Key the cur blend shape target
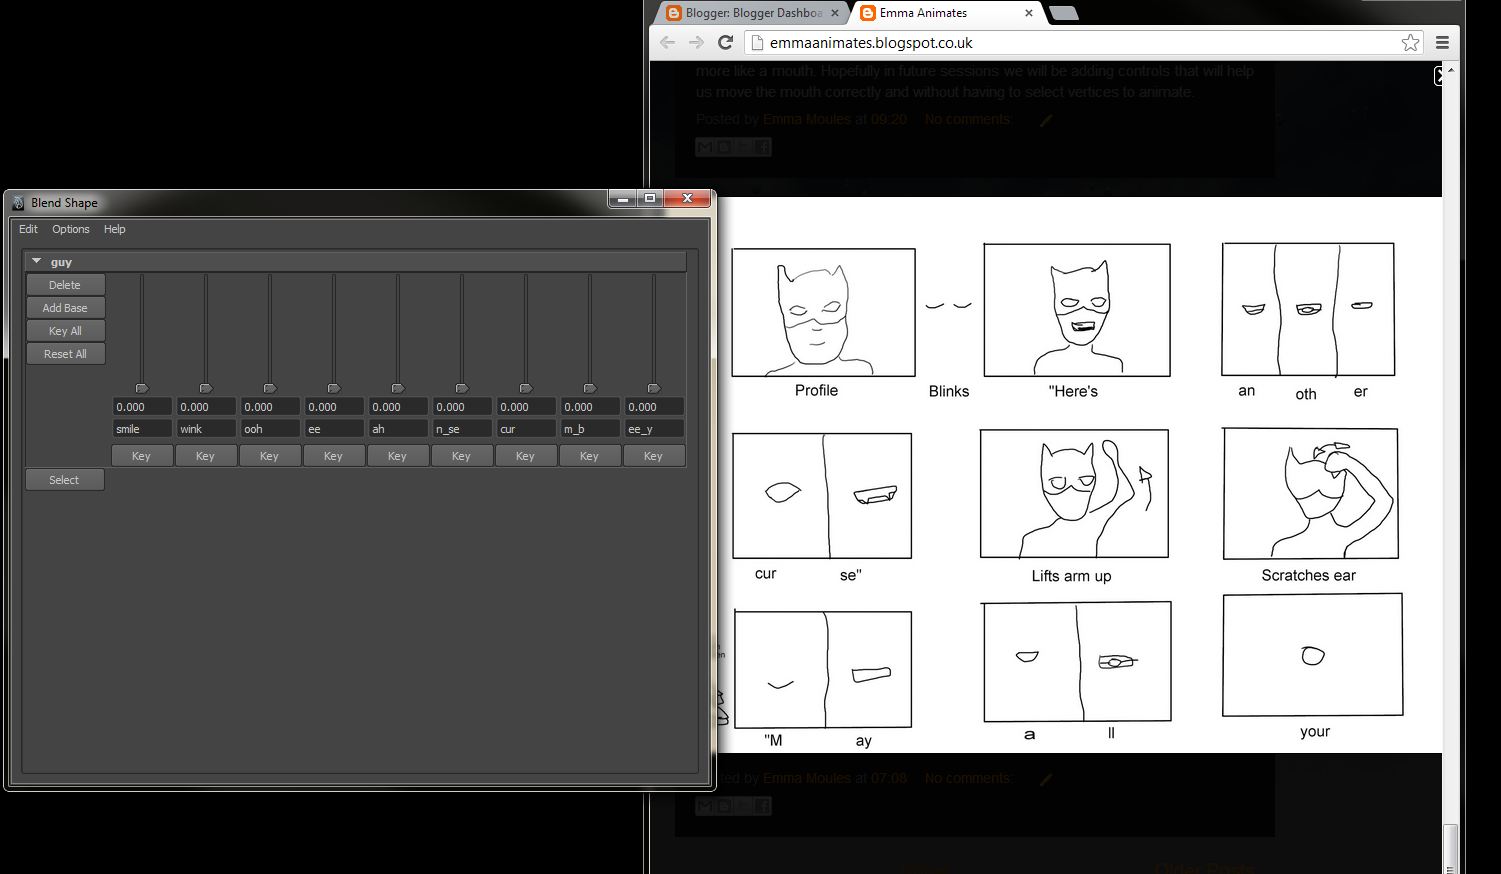This screenshot has height=874, width=1501. point(526,456)
